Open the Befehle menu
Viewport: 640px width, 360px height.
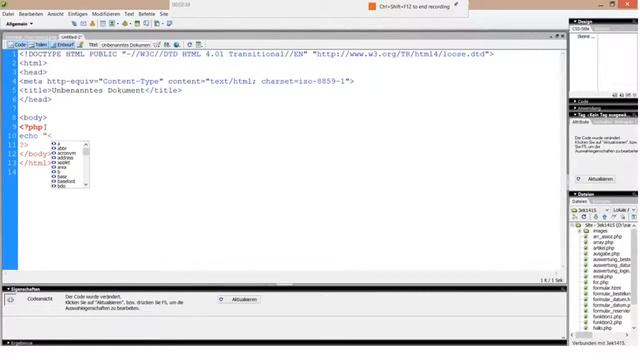(x=147, y=14)
